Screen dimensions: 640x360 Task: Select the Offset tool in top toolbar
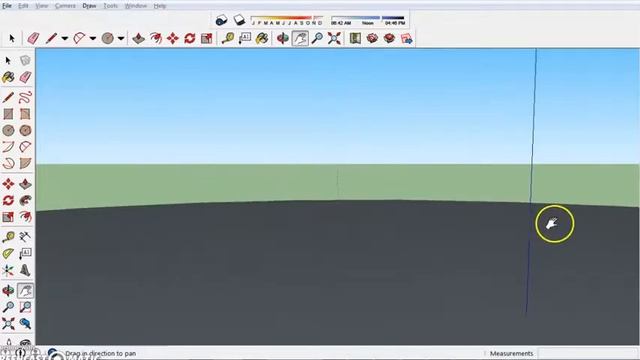(156, 38)
